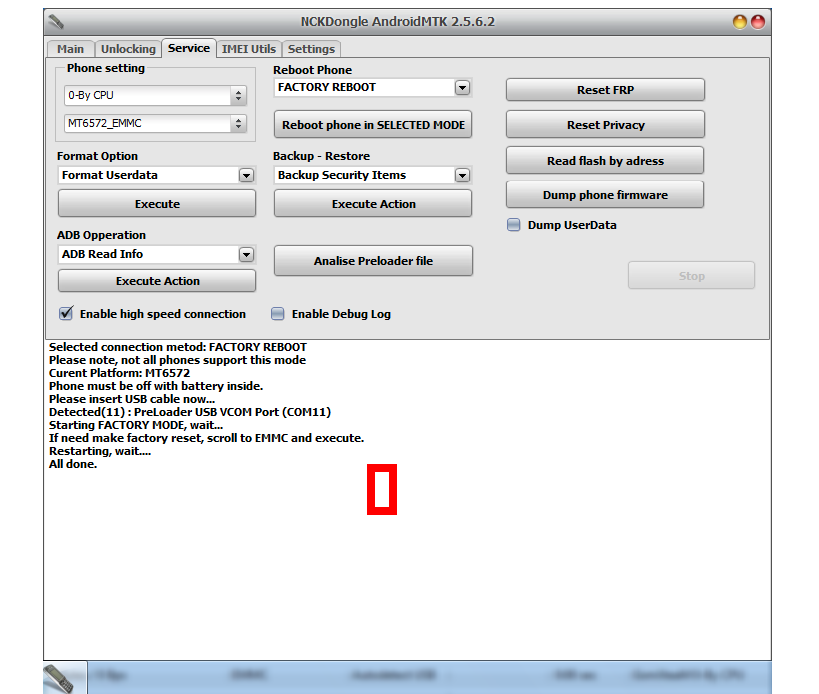Click log line mentioning PreLoader USB VCOM Port
Screen dimensions: 819x694
[x=190, y=412]
